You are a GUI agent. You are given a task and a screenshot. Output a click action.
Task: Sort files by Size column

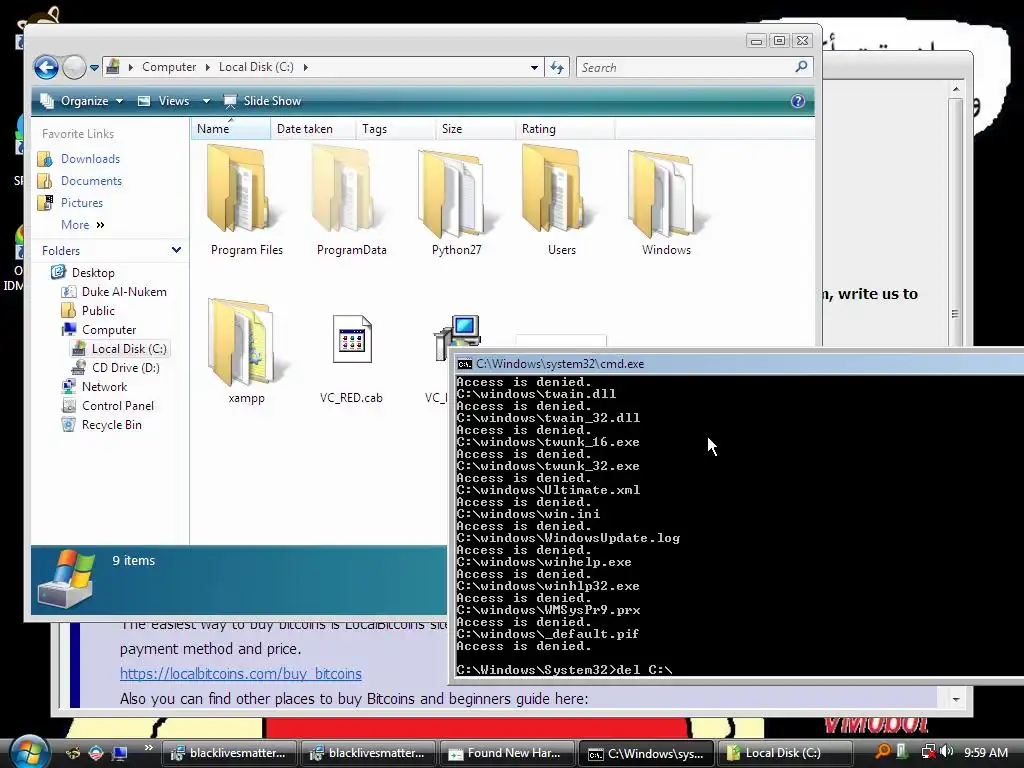tap(475, 129)
